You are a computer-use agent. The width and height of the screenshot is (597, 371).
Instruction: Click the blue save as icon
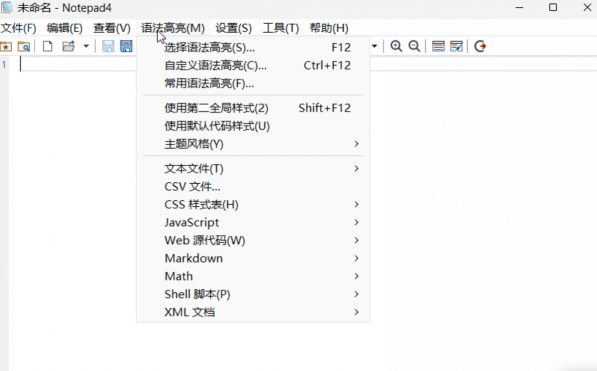pyautogui.click(x=126, y=46)
